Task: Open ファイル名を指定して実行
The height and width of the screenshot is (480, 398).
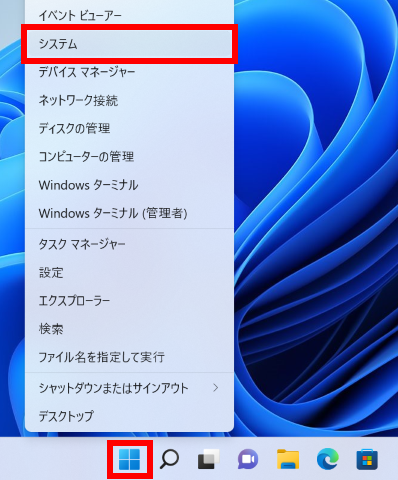Action: (x=129, y=357)
